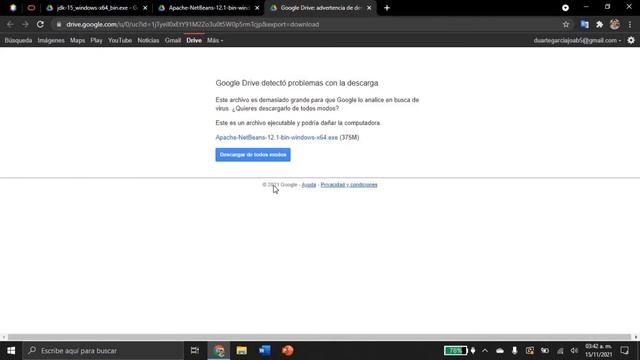This screenshot has width=640, height=360.
Task: Show hidden system tray icons
Action: click(x=485, y=351)
